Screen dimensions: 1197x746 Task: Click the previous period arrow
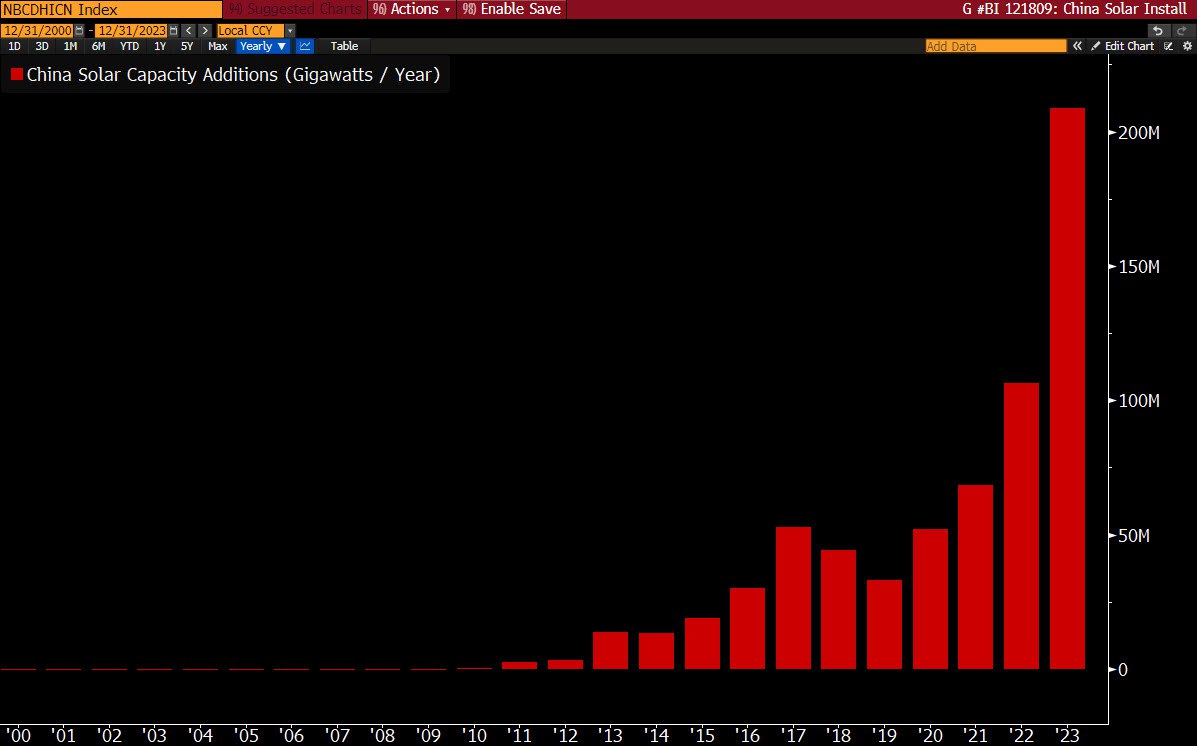(189, 31)
